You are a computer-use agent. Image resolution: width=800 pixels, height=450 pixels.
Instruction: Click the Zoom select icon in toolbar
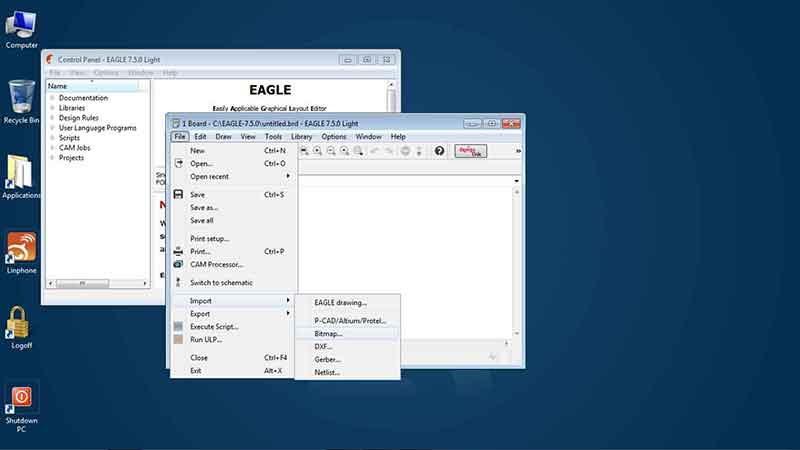[359, 151]
